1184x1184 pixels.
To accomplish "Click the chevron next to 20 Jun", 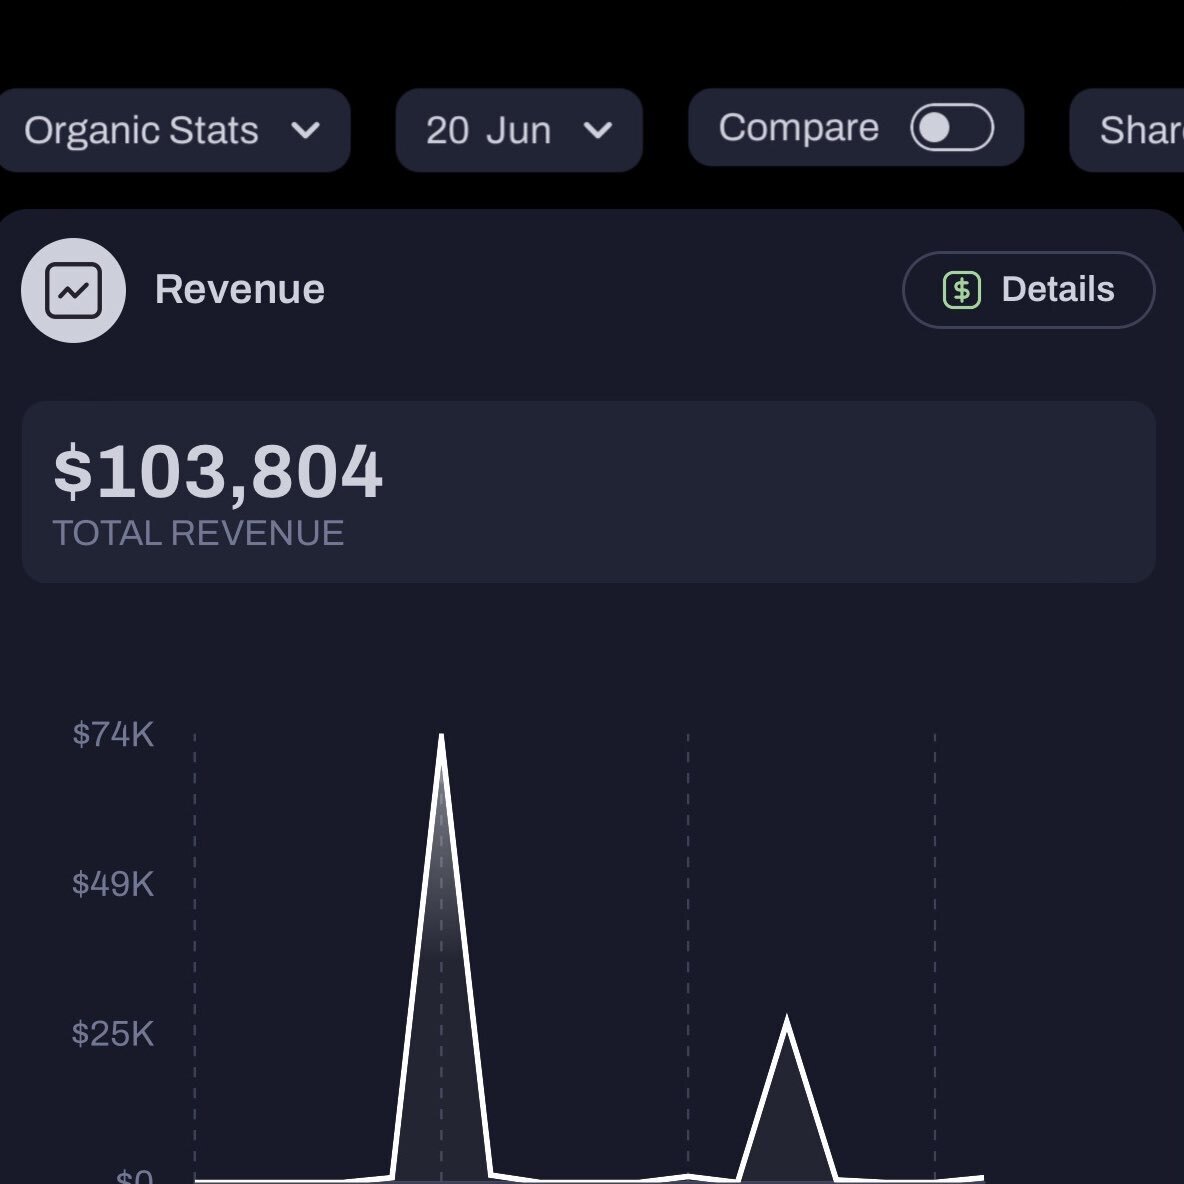I will 597,131.
